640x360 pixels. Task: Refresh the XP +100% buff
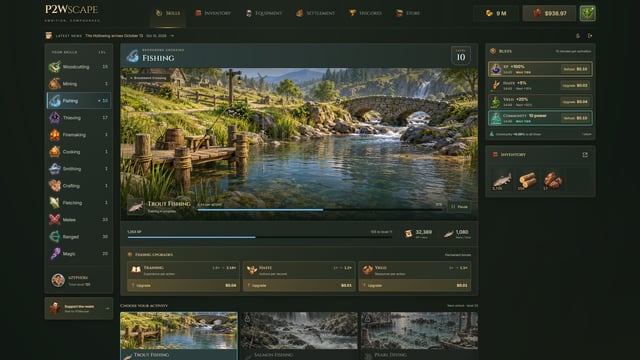click(x=576, y=69)
